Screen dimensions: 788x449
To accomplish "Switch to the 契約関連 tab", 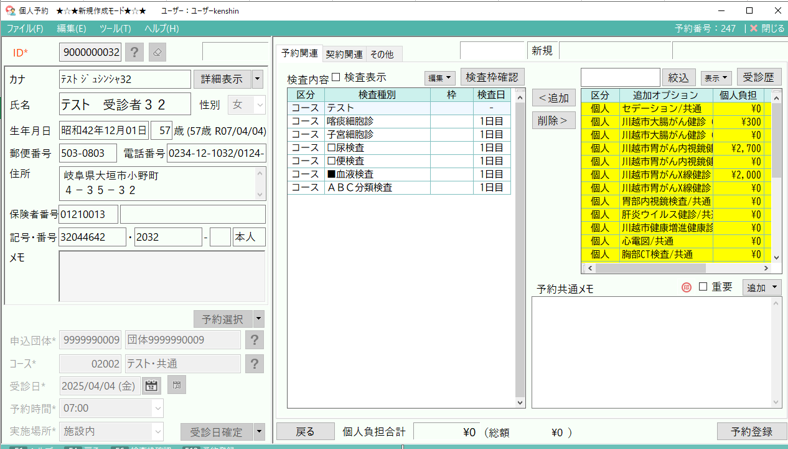I will [344, 54].
